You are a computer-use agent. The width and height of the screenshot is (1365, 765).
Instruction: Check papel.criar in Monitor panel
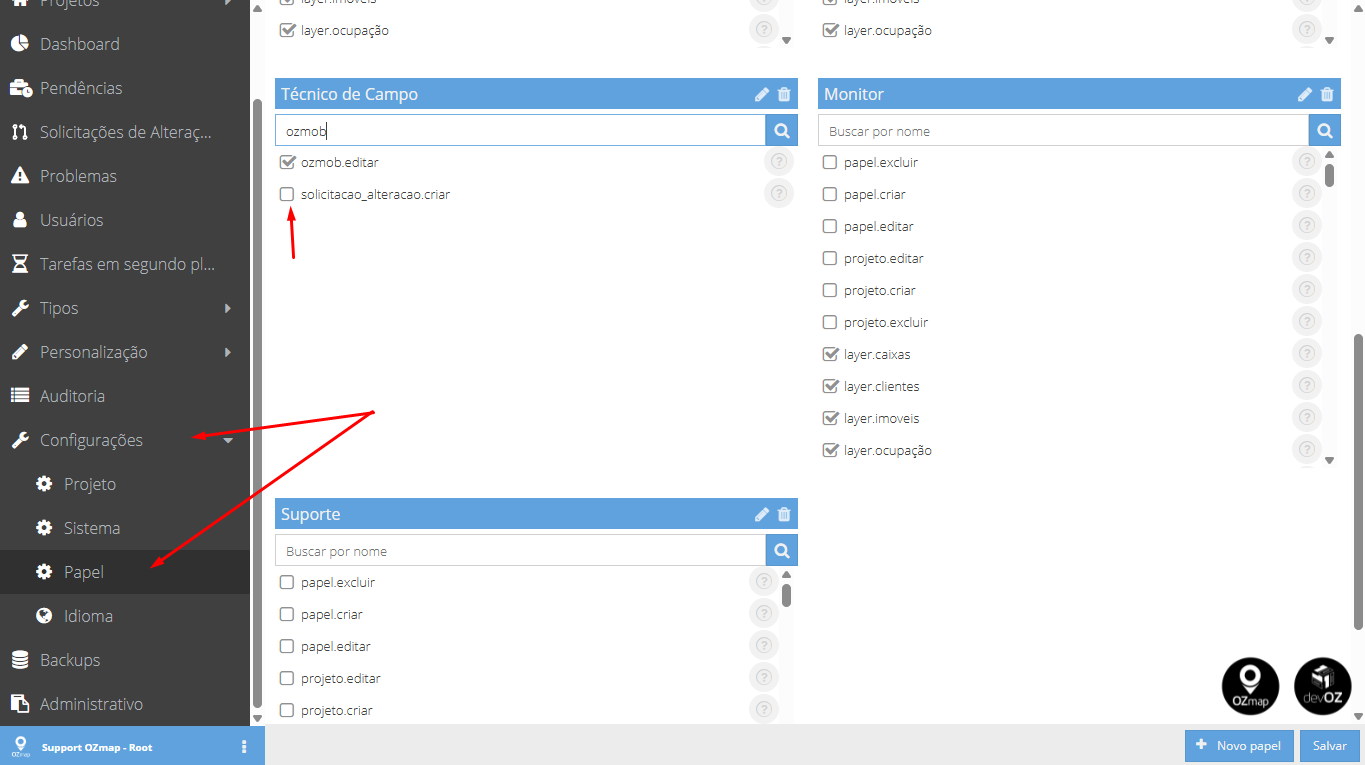[829, 194]
